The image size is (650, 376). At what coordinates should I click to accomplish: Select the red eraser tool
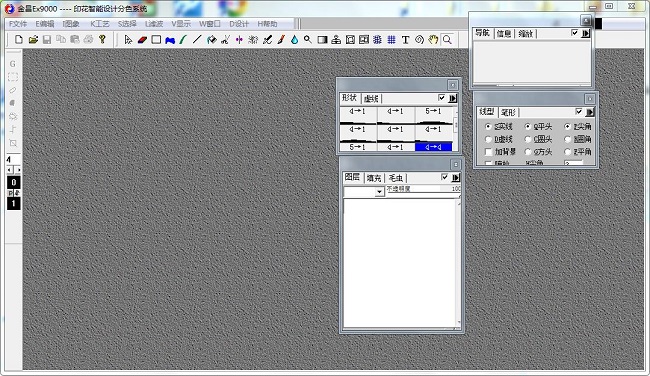(142, 40)
